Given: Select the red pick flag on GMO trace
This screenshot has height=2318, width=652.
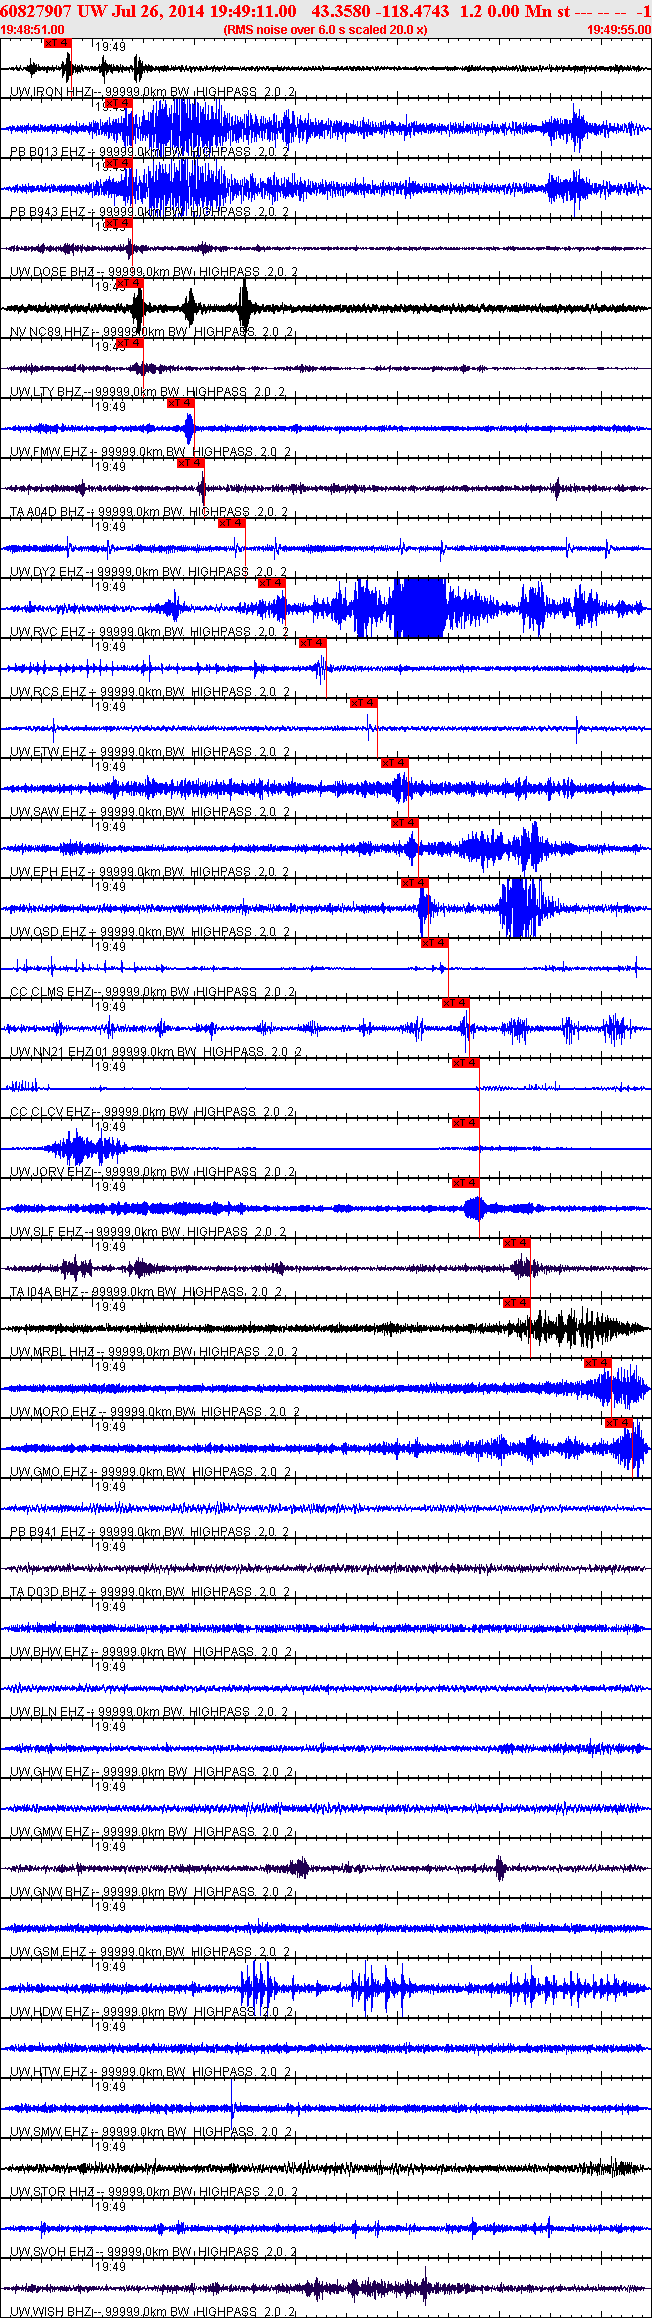Looking at the screenshot, I should tap(618, 1423).
